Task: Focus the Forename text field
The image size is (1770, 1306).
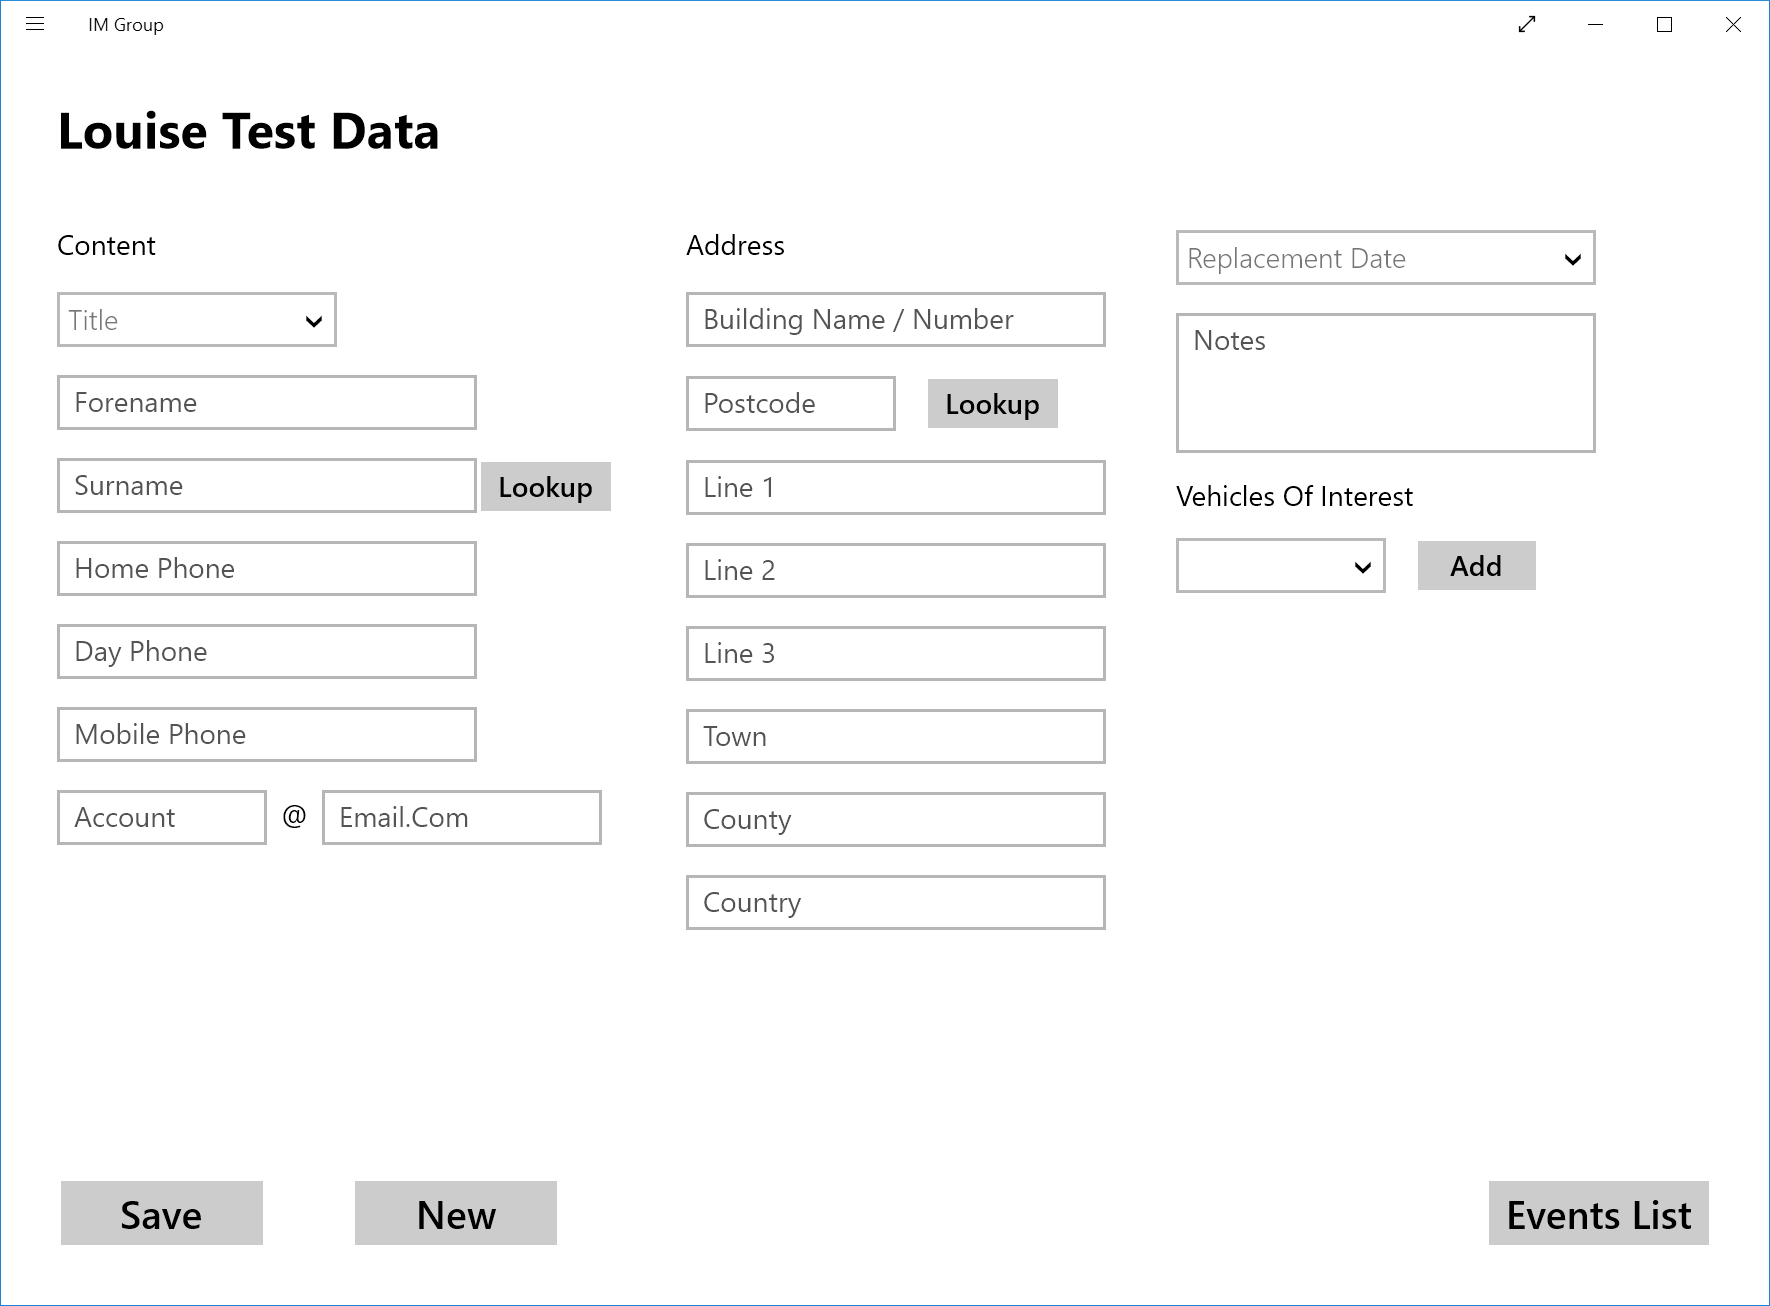Action: 266,403
